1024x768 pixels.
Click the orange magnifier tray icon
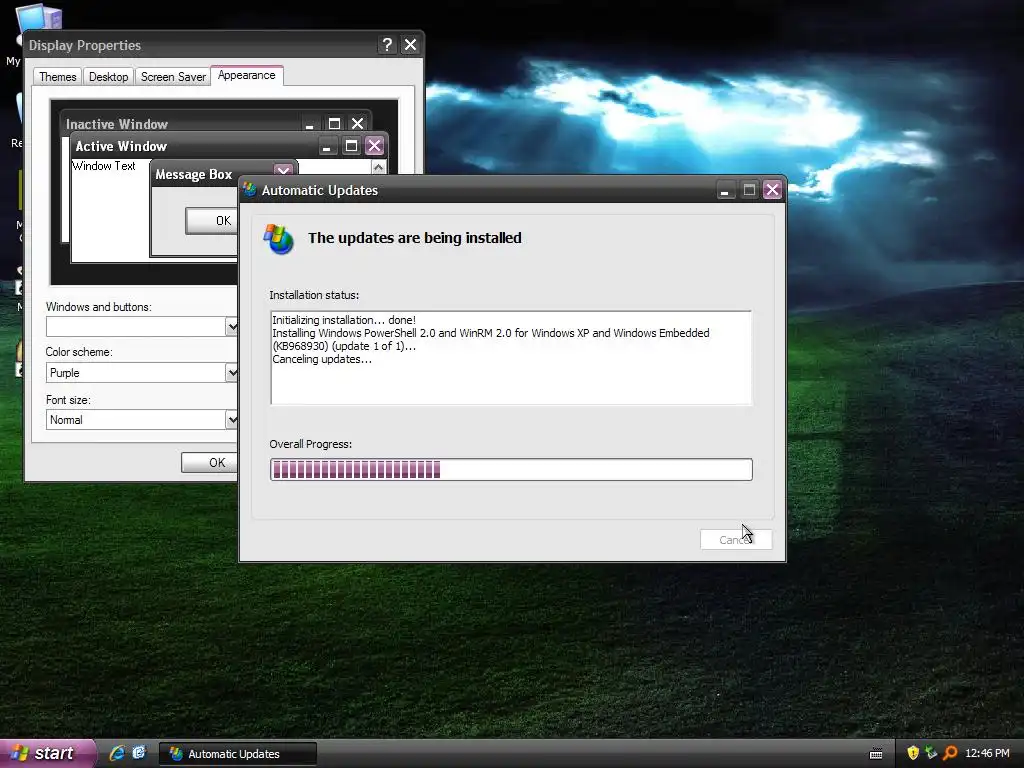(950, 753)
